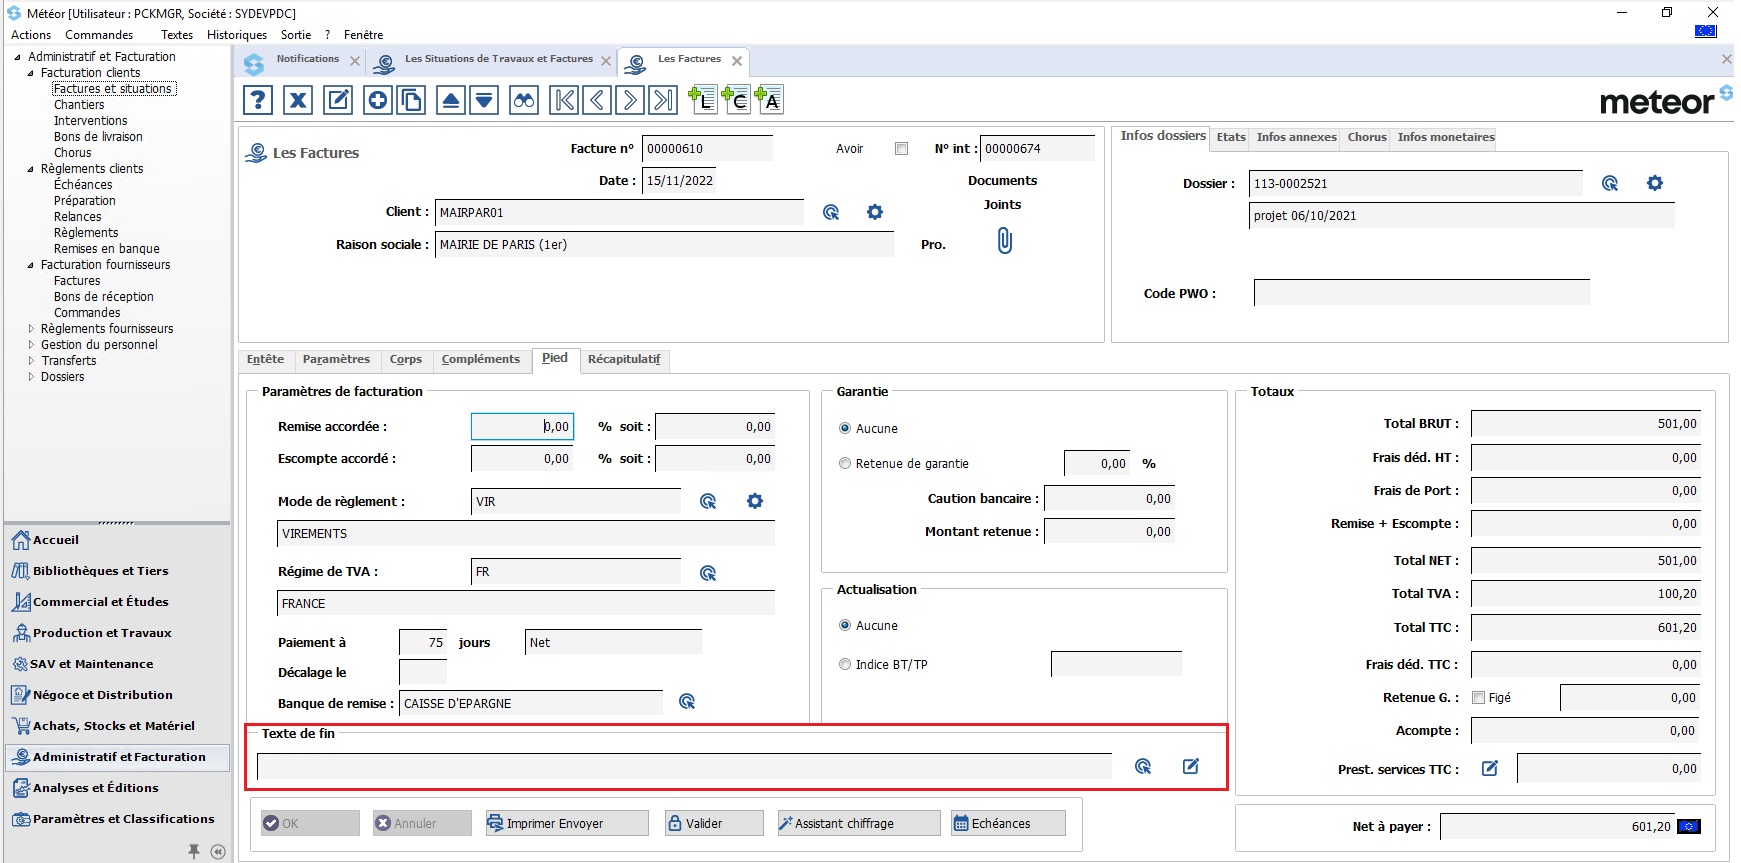Click the Remise accordée input field
Viewport: 1741px width, 863px height.
[x=522, y=427]
